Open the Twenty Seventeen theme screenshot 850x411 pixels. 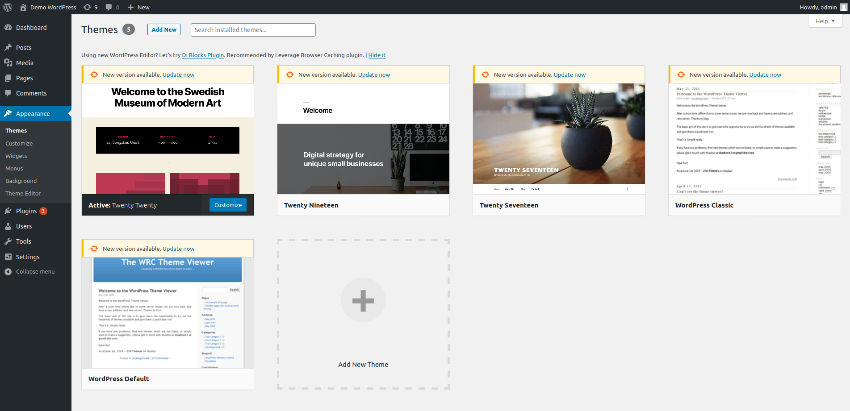[x=559, y=139]
